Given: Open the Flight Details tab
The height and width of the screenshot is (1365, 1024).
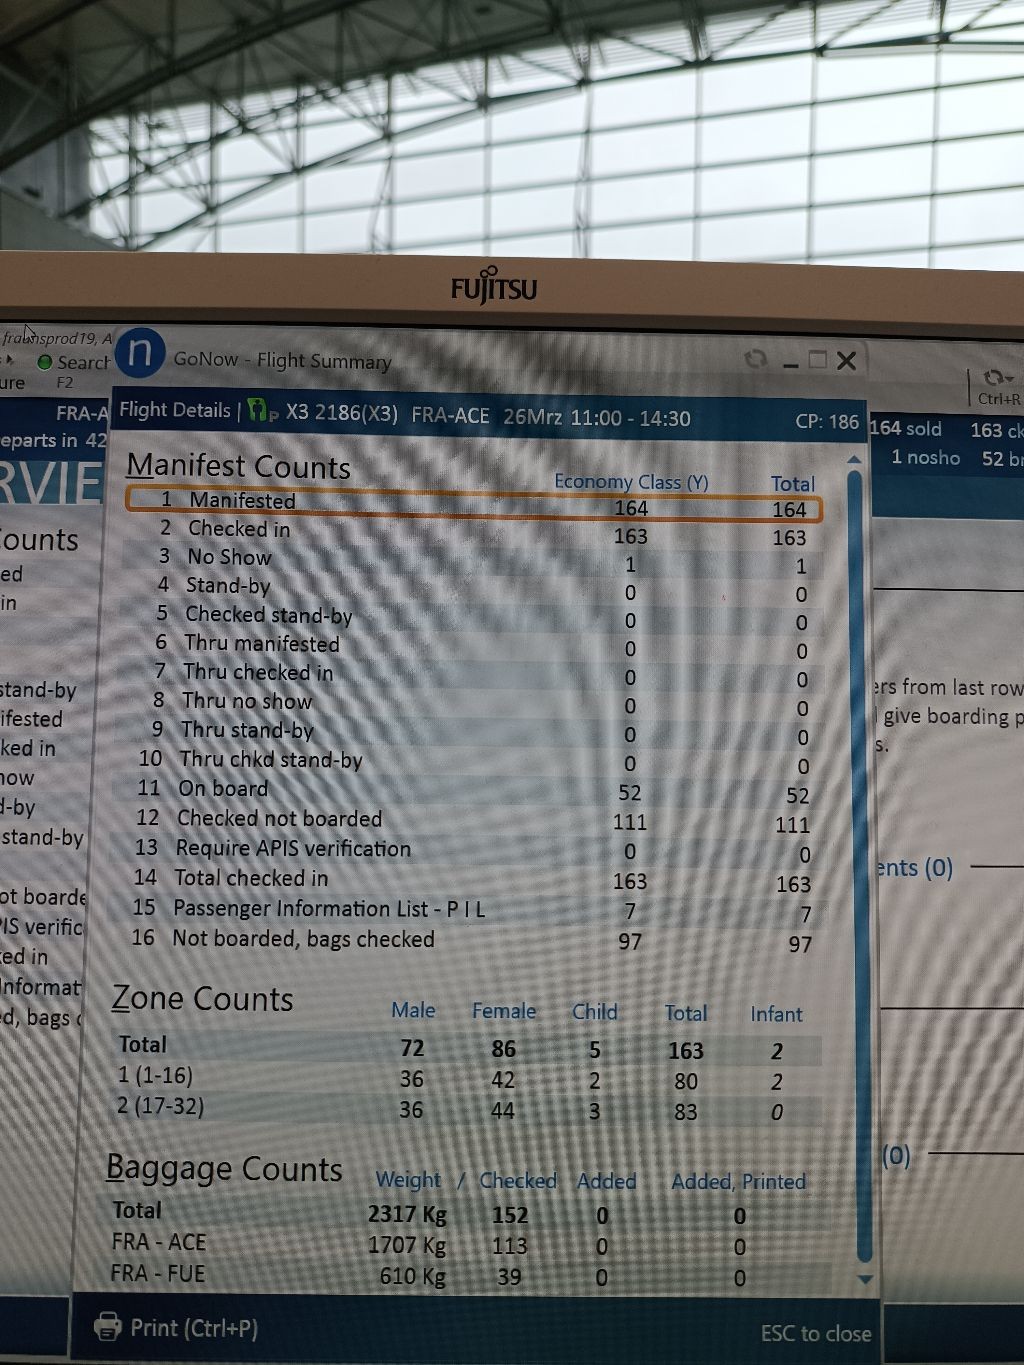Looking at the screenshot, I should (175, 410).
